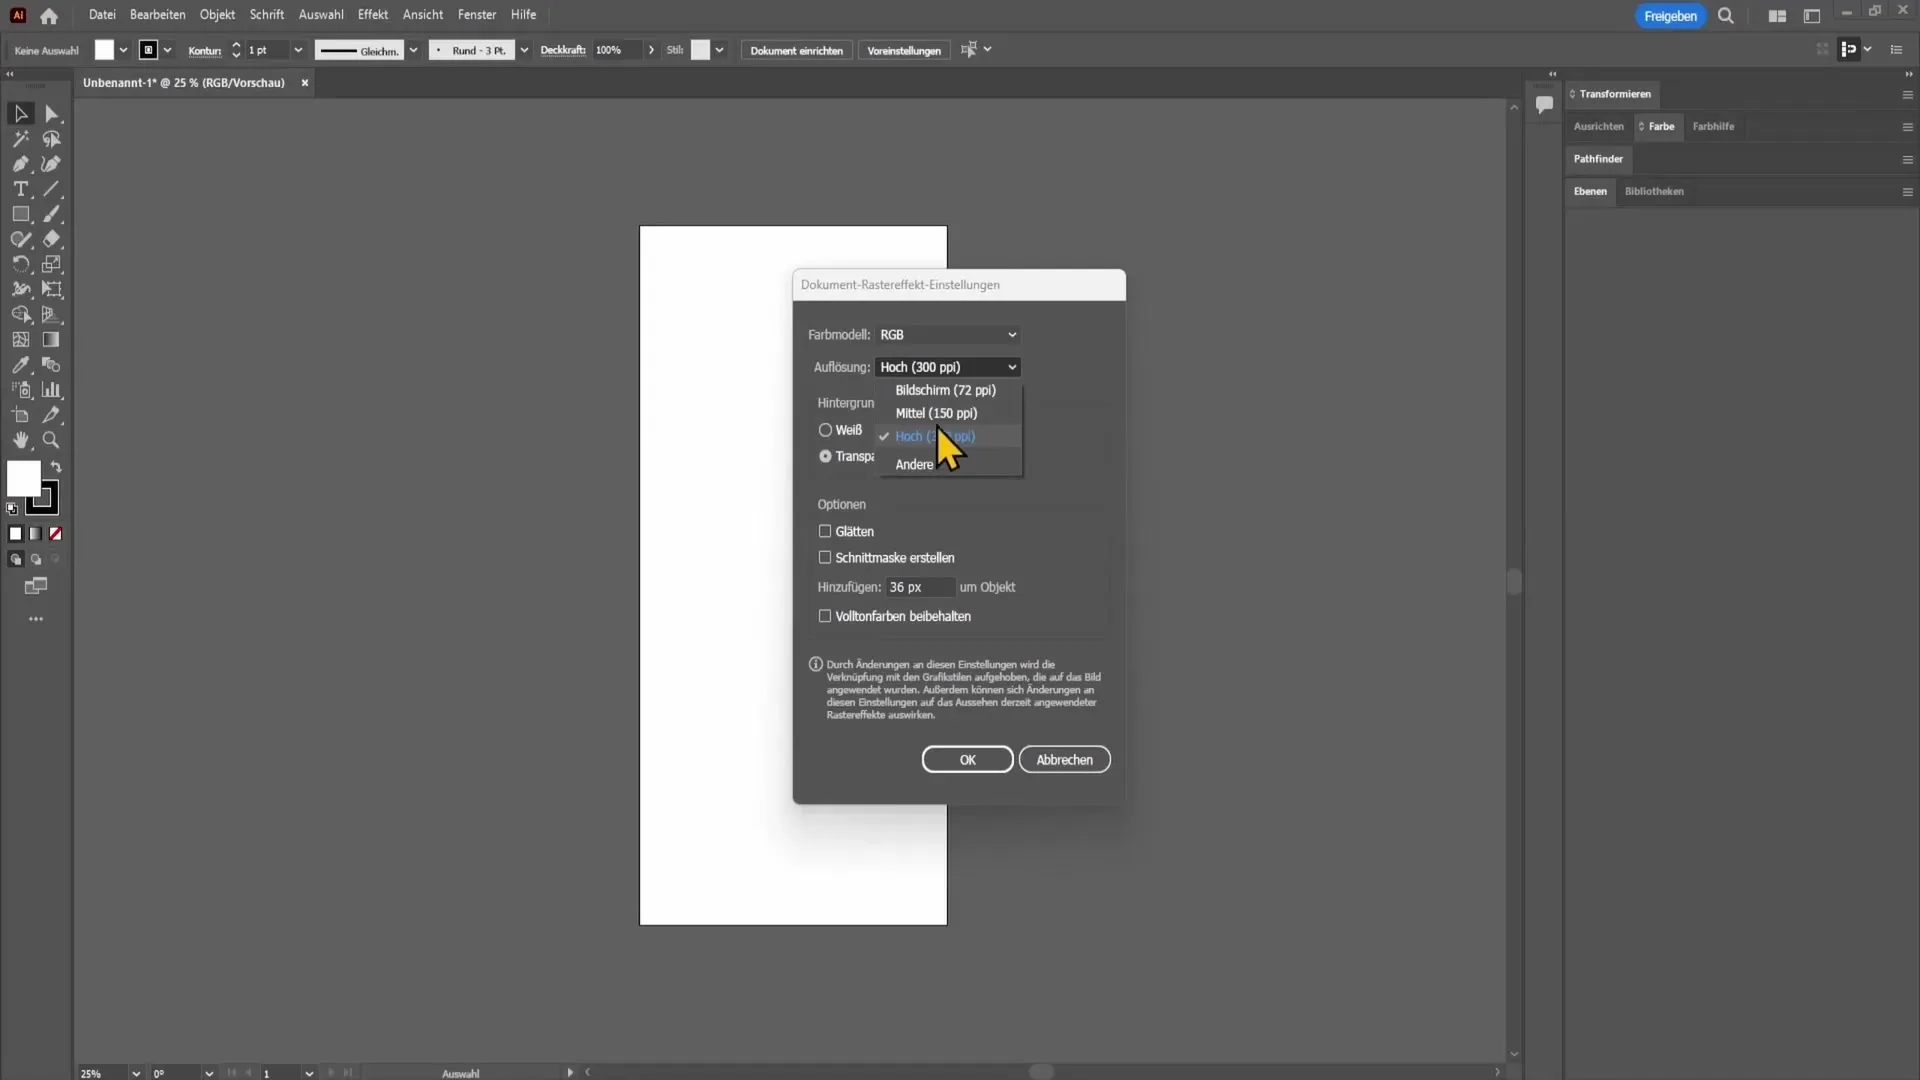Select the Lasso tool
The height and width of the screenshot is (1080, 1920).
[x=52, y=139]
